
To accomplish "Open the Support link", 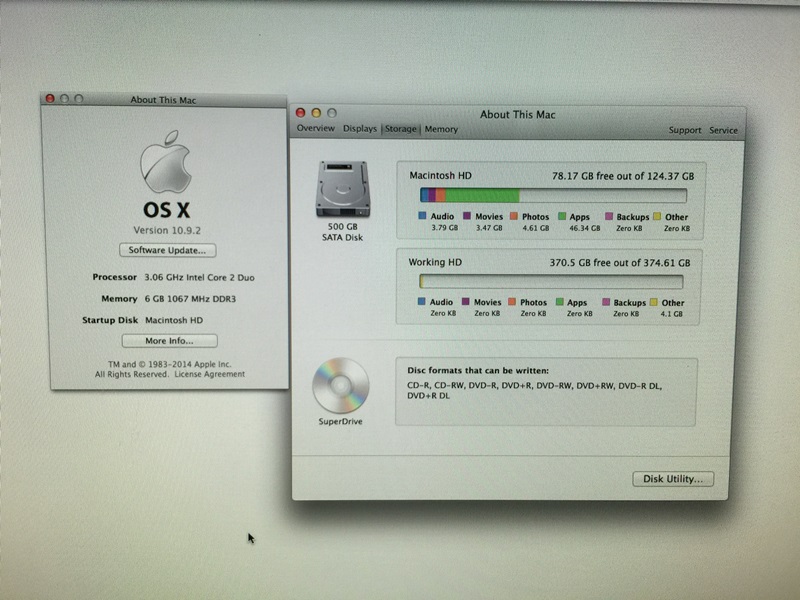I will (685, 130).
